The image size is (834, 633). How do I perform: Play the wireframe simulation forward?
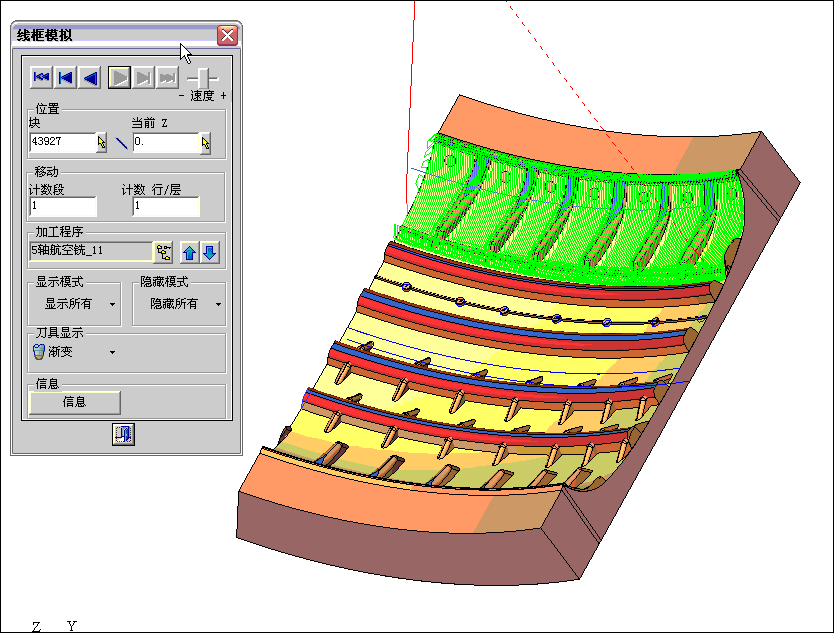(x=119, y=78)
